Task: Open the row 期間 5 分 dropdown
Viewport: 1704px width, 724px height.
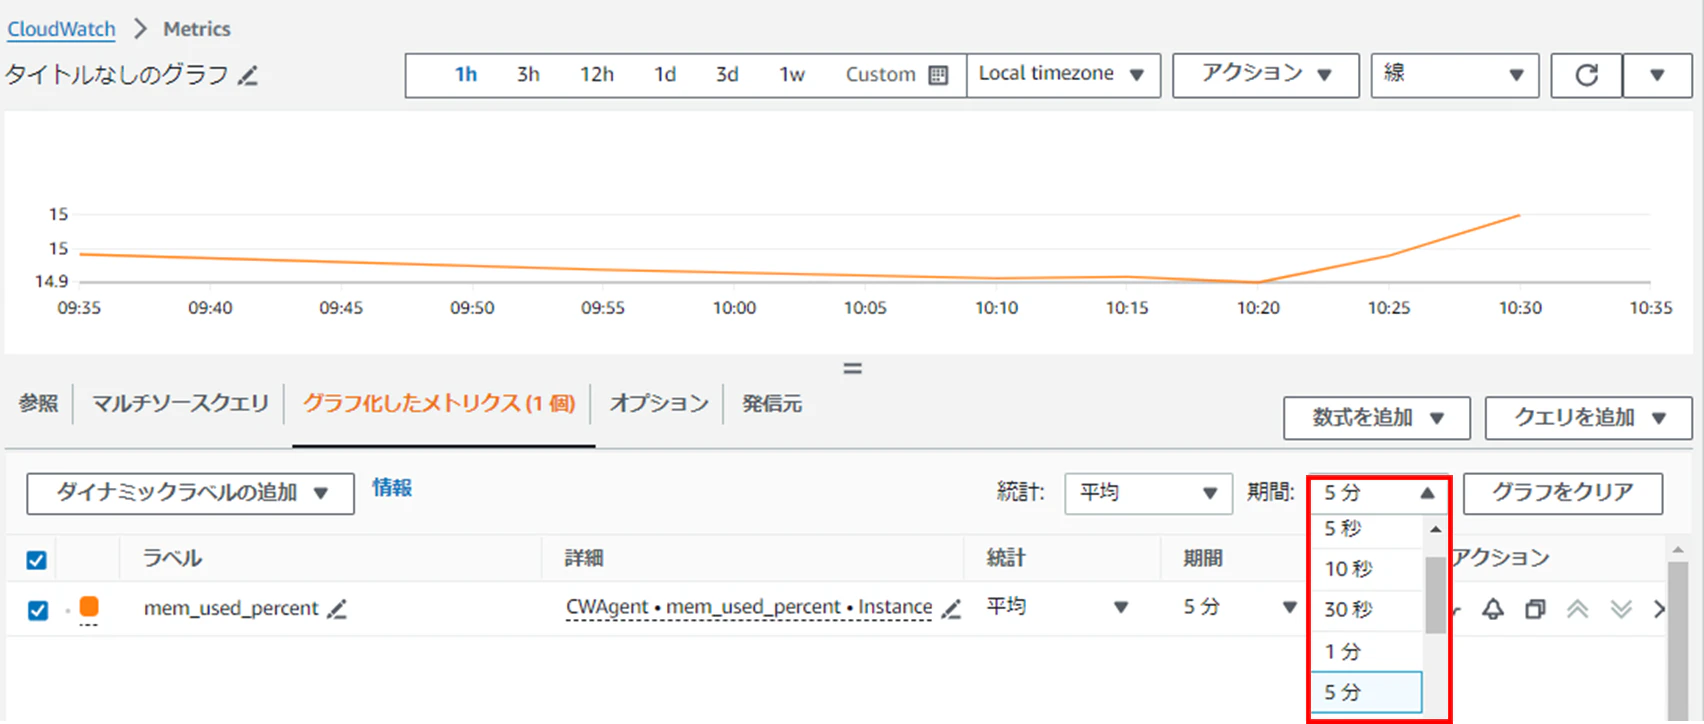Action: coord(1239,607)
